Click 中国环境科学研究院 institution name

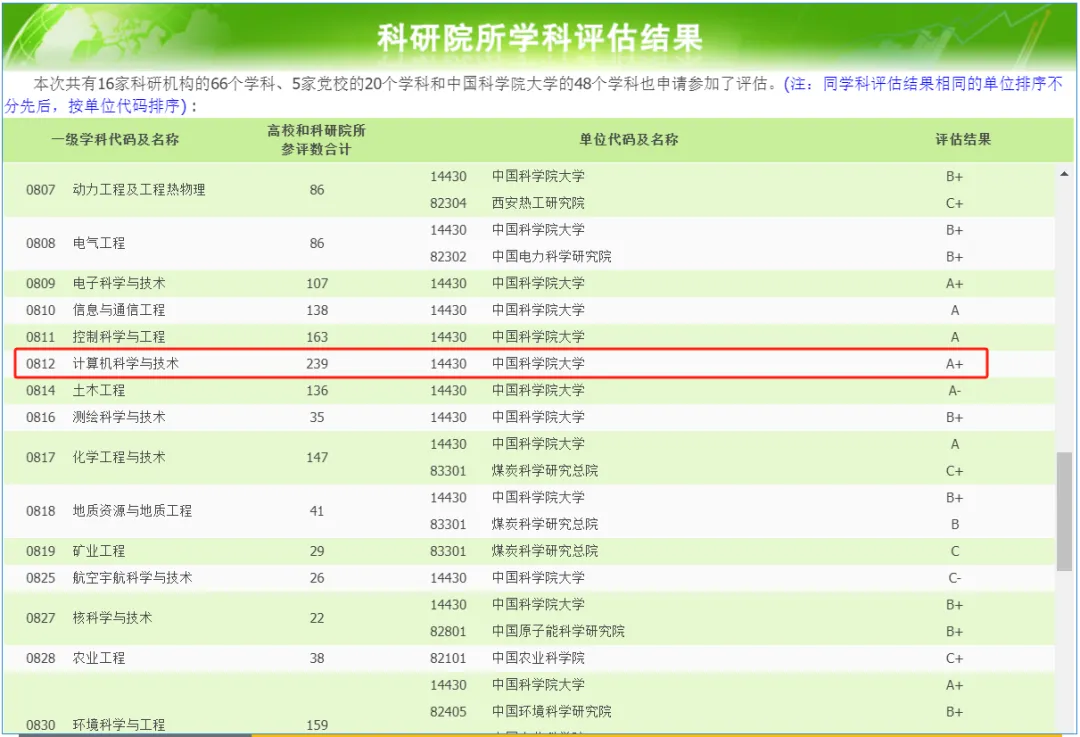tap(551, 712)
